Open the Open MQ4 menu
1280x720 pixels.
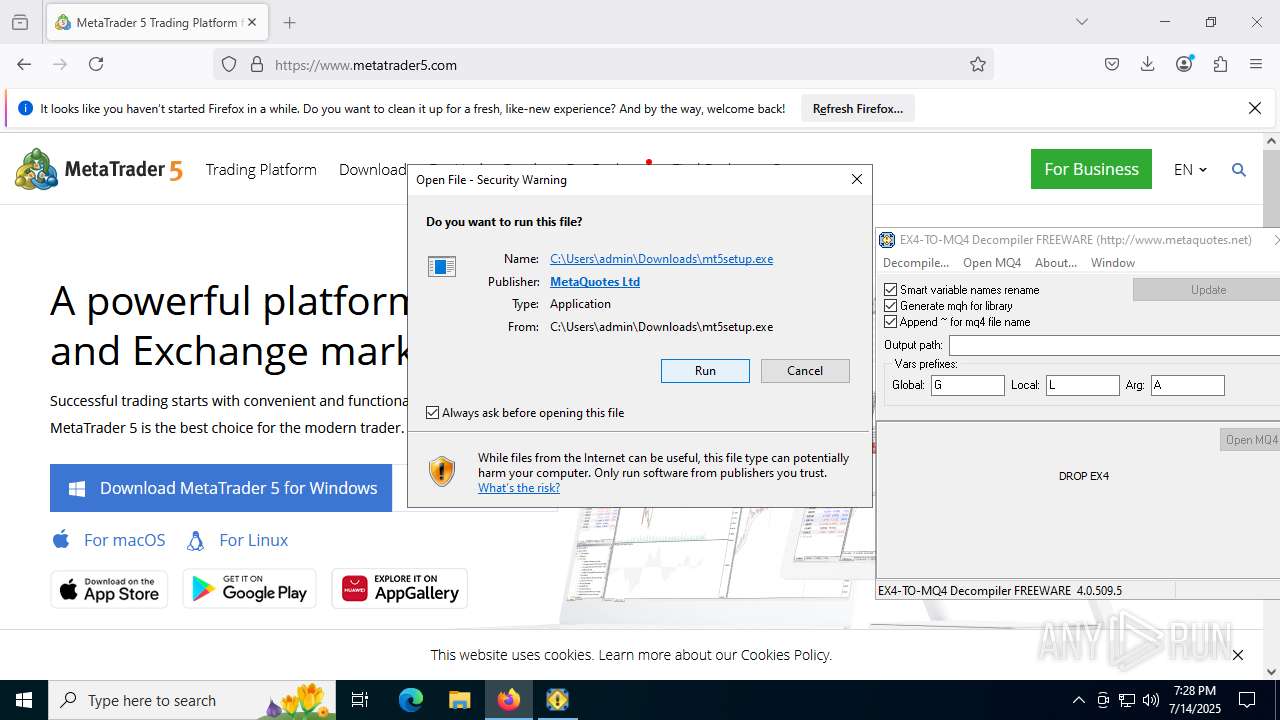tap(992, 263)
